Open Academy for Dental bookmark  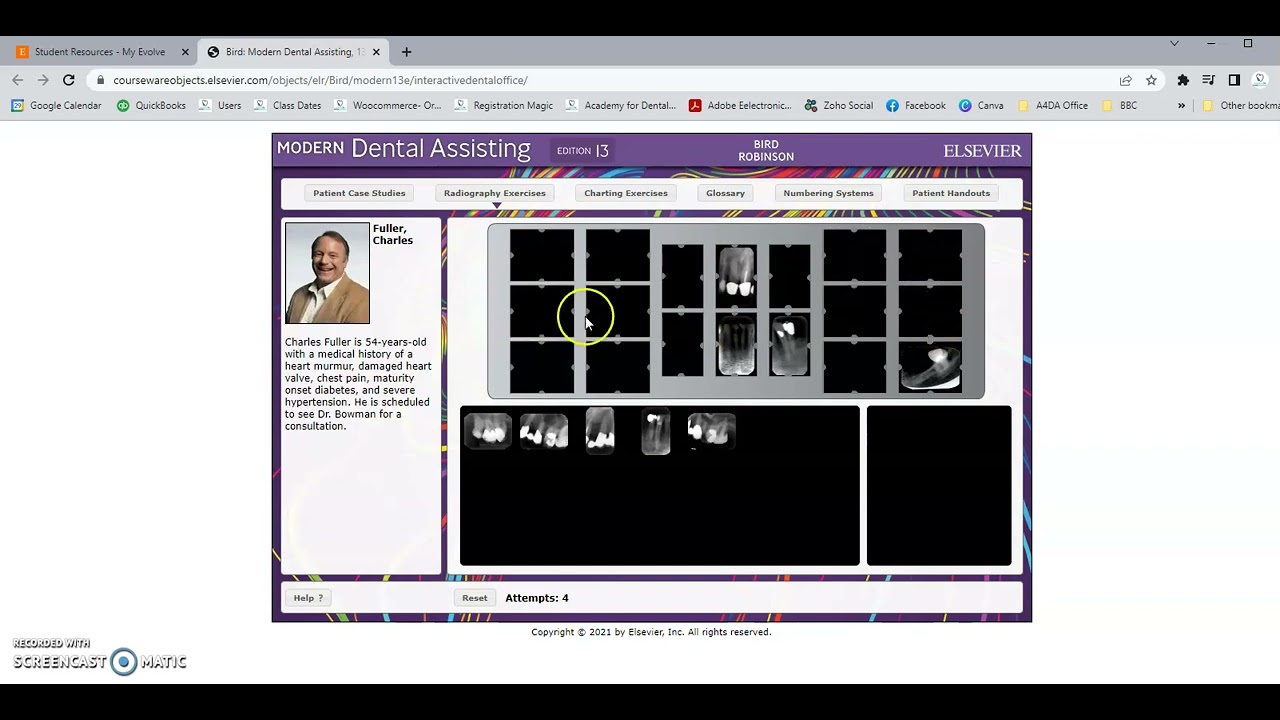(621, 105)
